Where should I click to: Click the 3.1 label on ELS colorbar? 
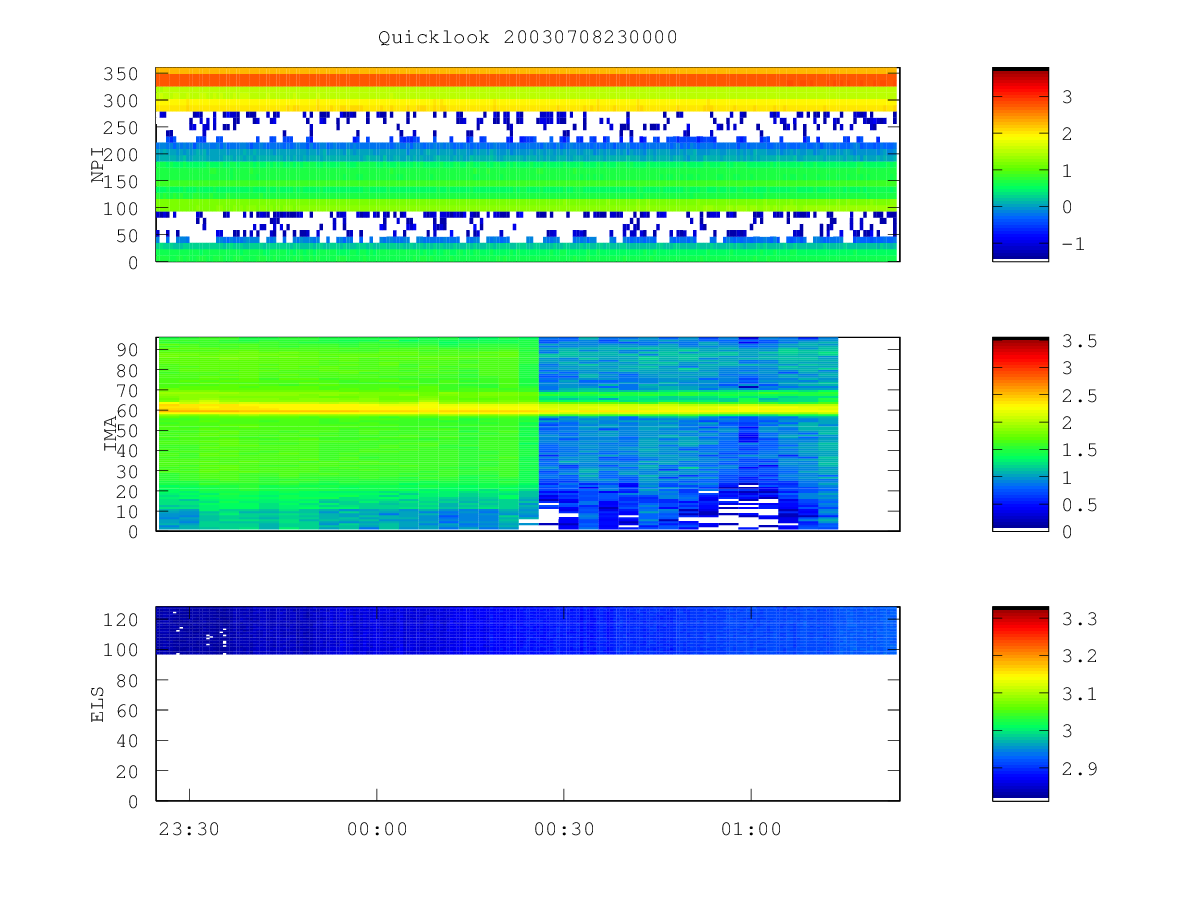pyautogui.click(x=1078, y=694)
